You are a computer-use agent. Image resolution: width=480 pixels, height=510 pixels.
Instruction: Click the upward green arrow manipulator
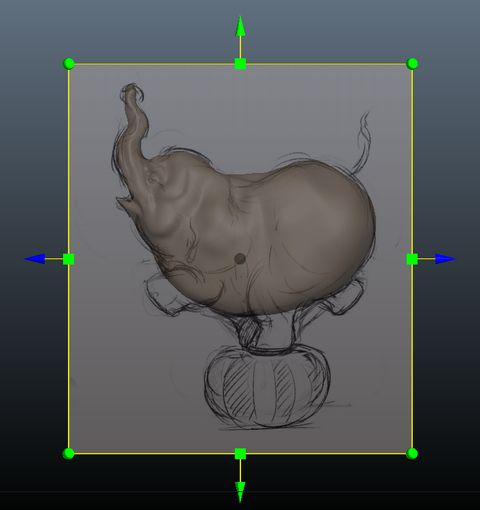[x=240, y=26]
